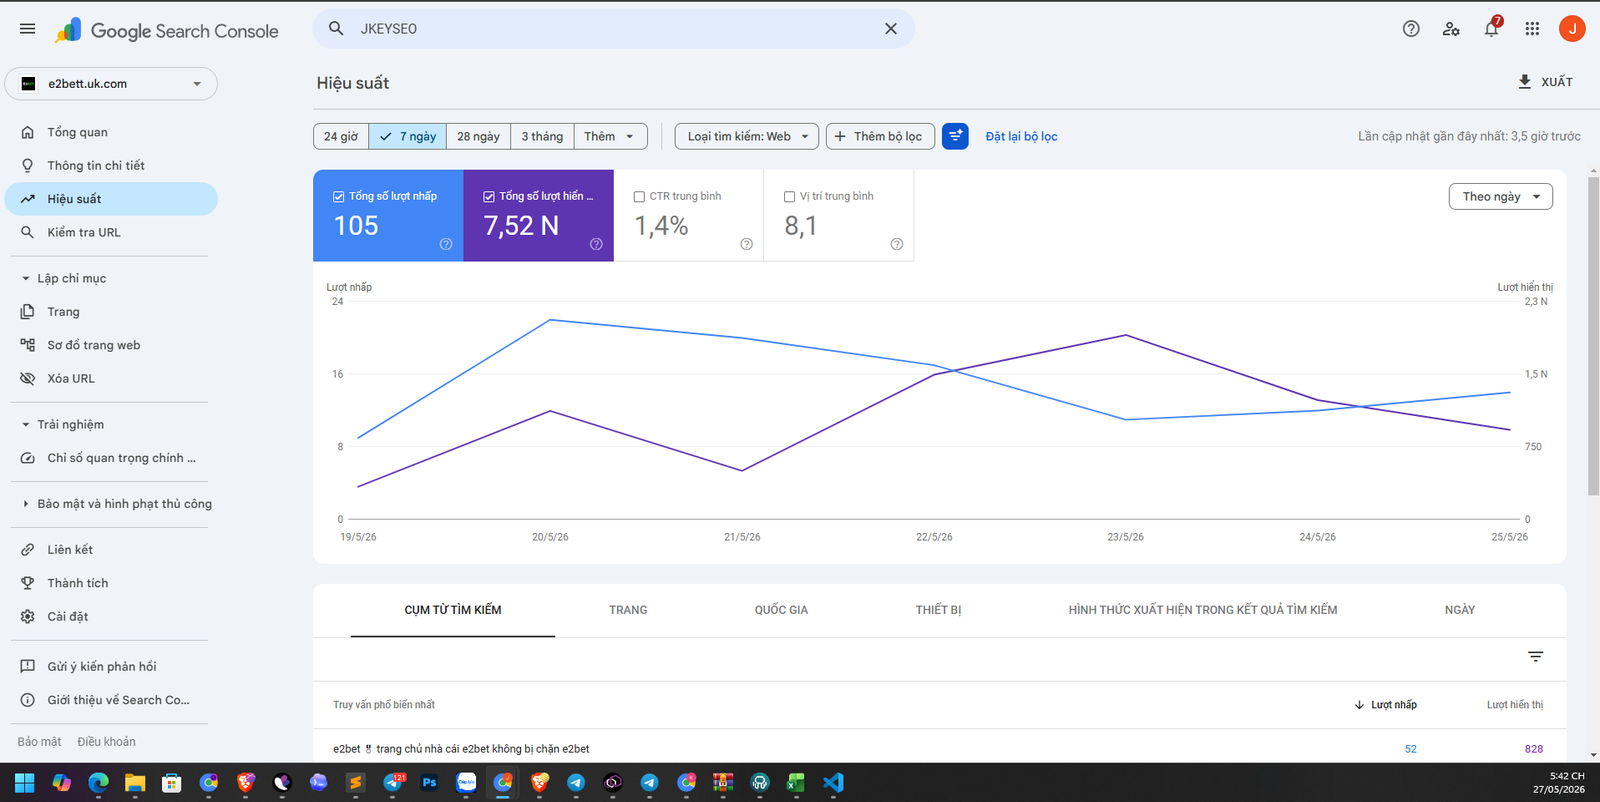Sort by Lượt hiển thị column header
The image size is (1600, 802).
tap(1515, 705)
